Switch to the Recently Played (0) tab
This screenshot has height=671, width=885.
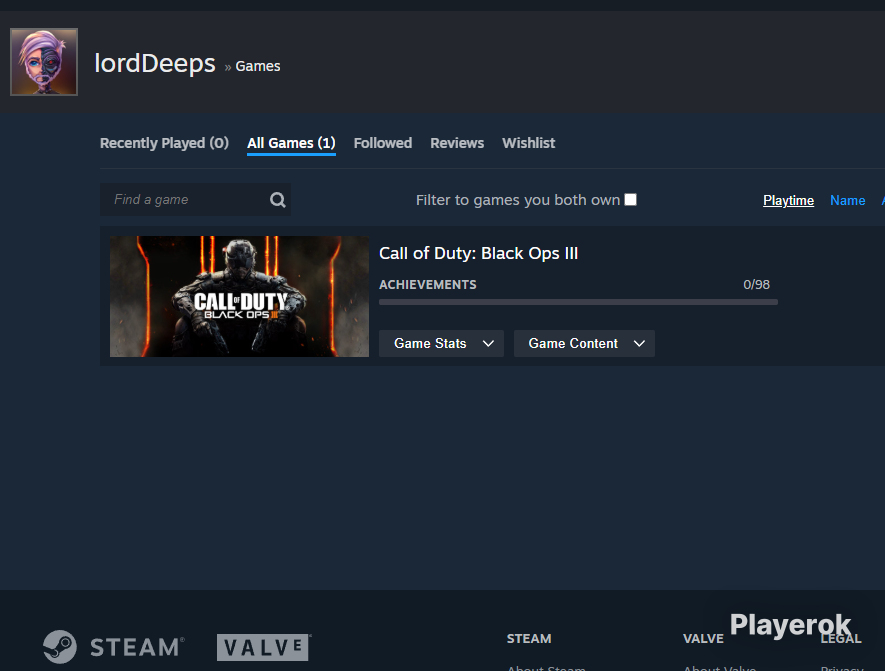(164, 143)
